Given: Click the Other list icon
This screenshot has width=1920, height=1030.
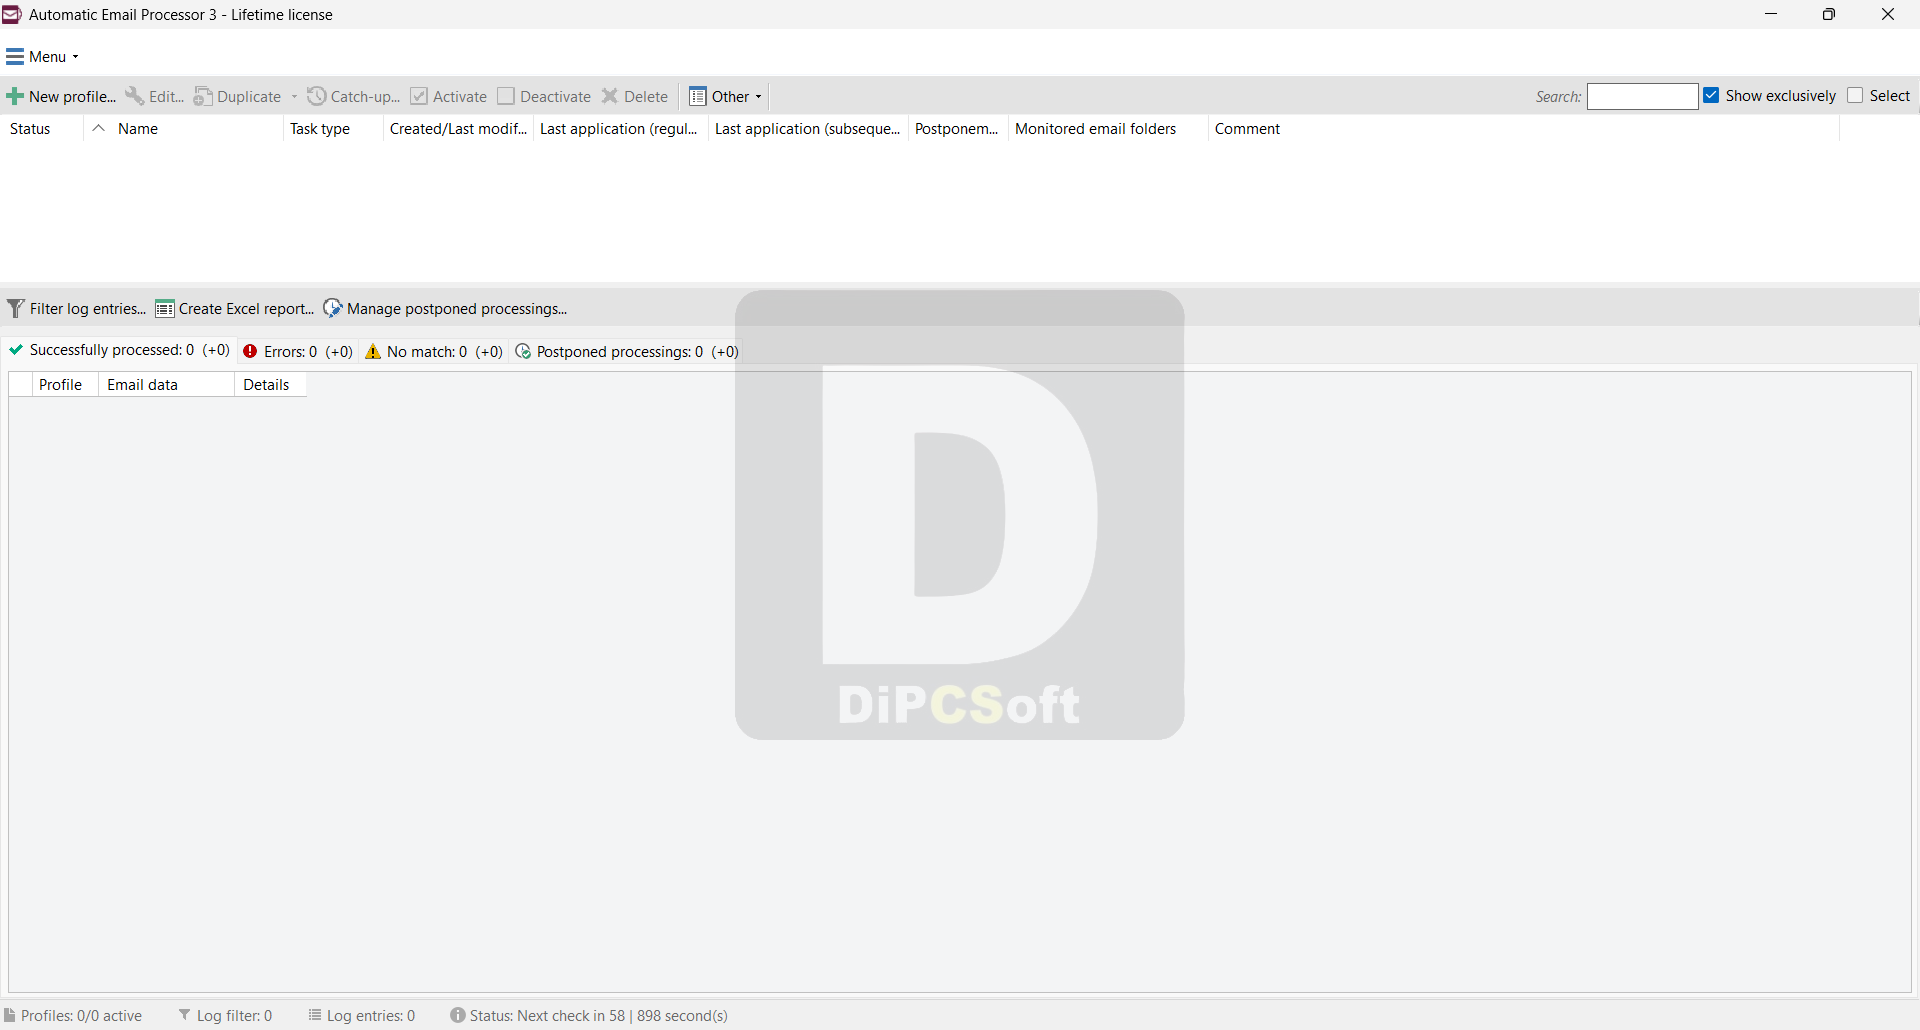Looking at the screenshot, I should (698, 97).
